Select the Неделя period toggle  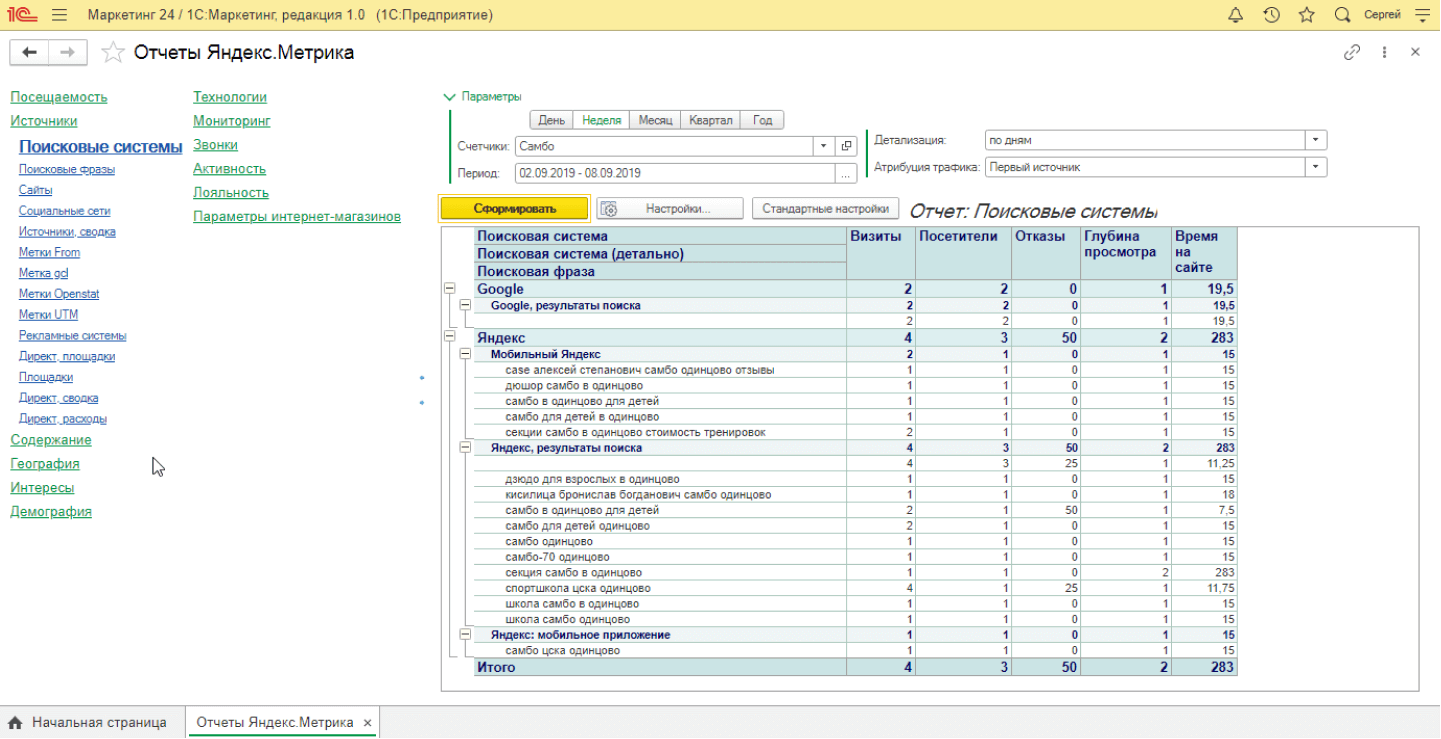coord(601,120)
